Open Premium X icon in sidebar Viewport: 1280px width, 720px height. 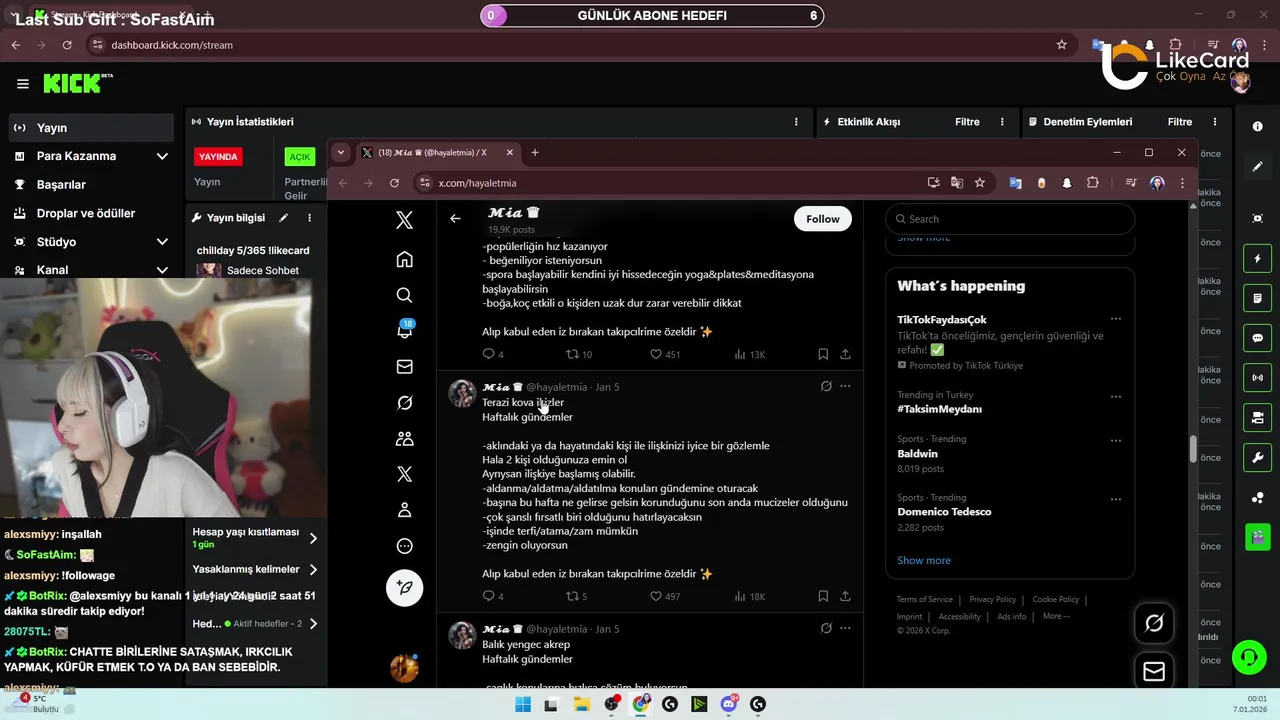tap(404, 474)
